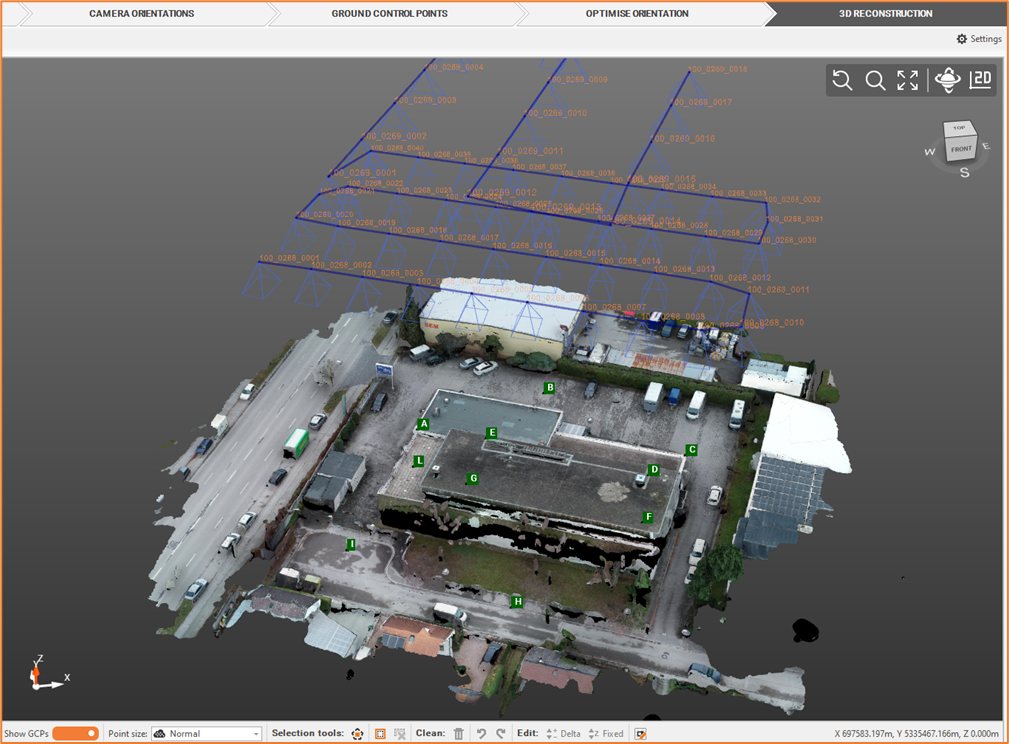This screenshot has width=1009, height=744.
Task: Redo the cleaning action
Action: [501, 734]
